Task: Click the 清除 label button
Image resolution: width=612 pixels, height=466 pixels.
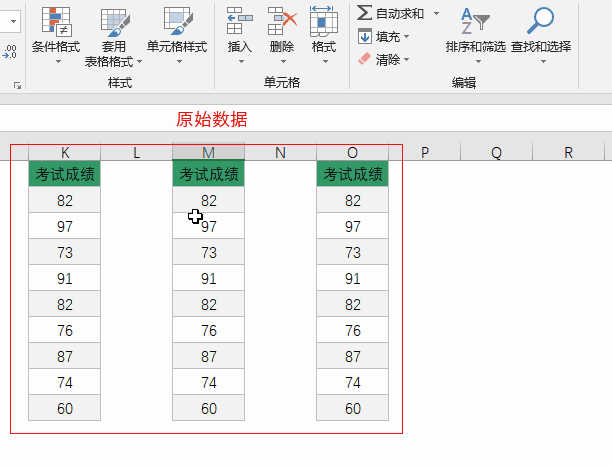Action: pos(388,60)
